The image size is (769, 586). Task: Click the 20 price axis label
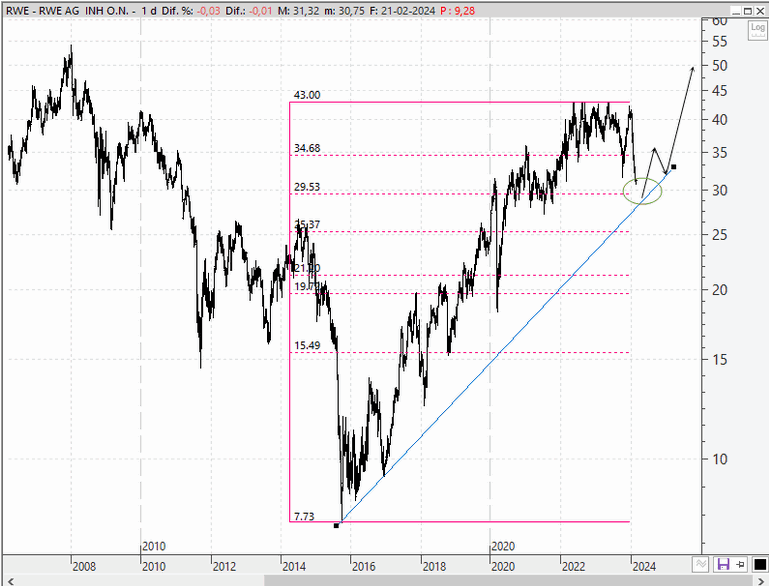(719, 290)
